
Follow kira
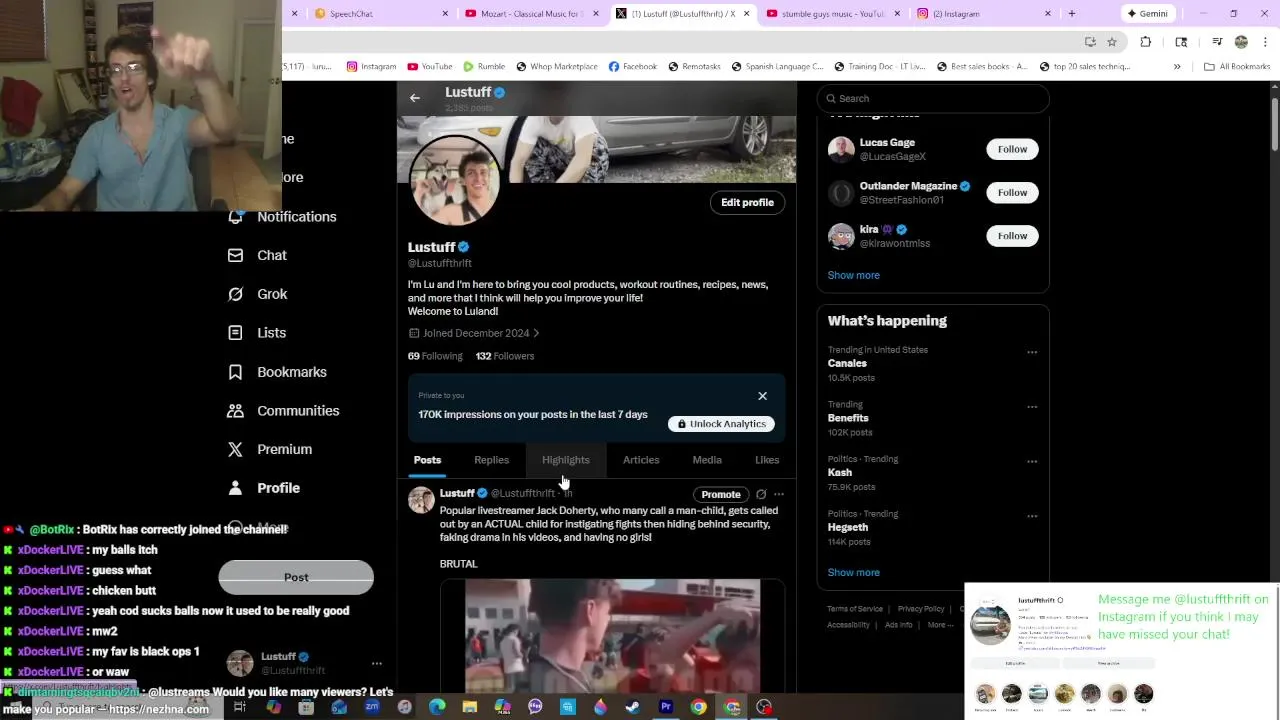coord(1012,236)
